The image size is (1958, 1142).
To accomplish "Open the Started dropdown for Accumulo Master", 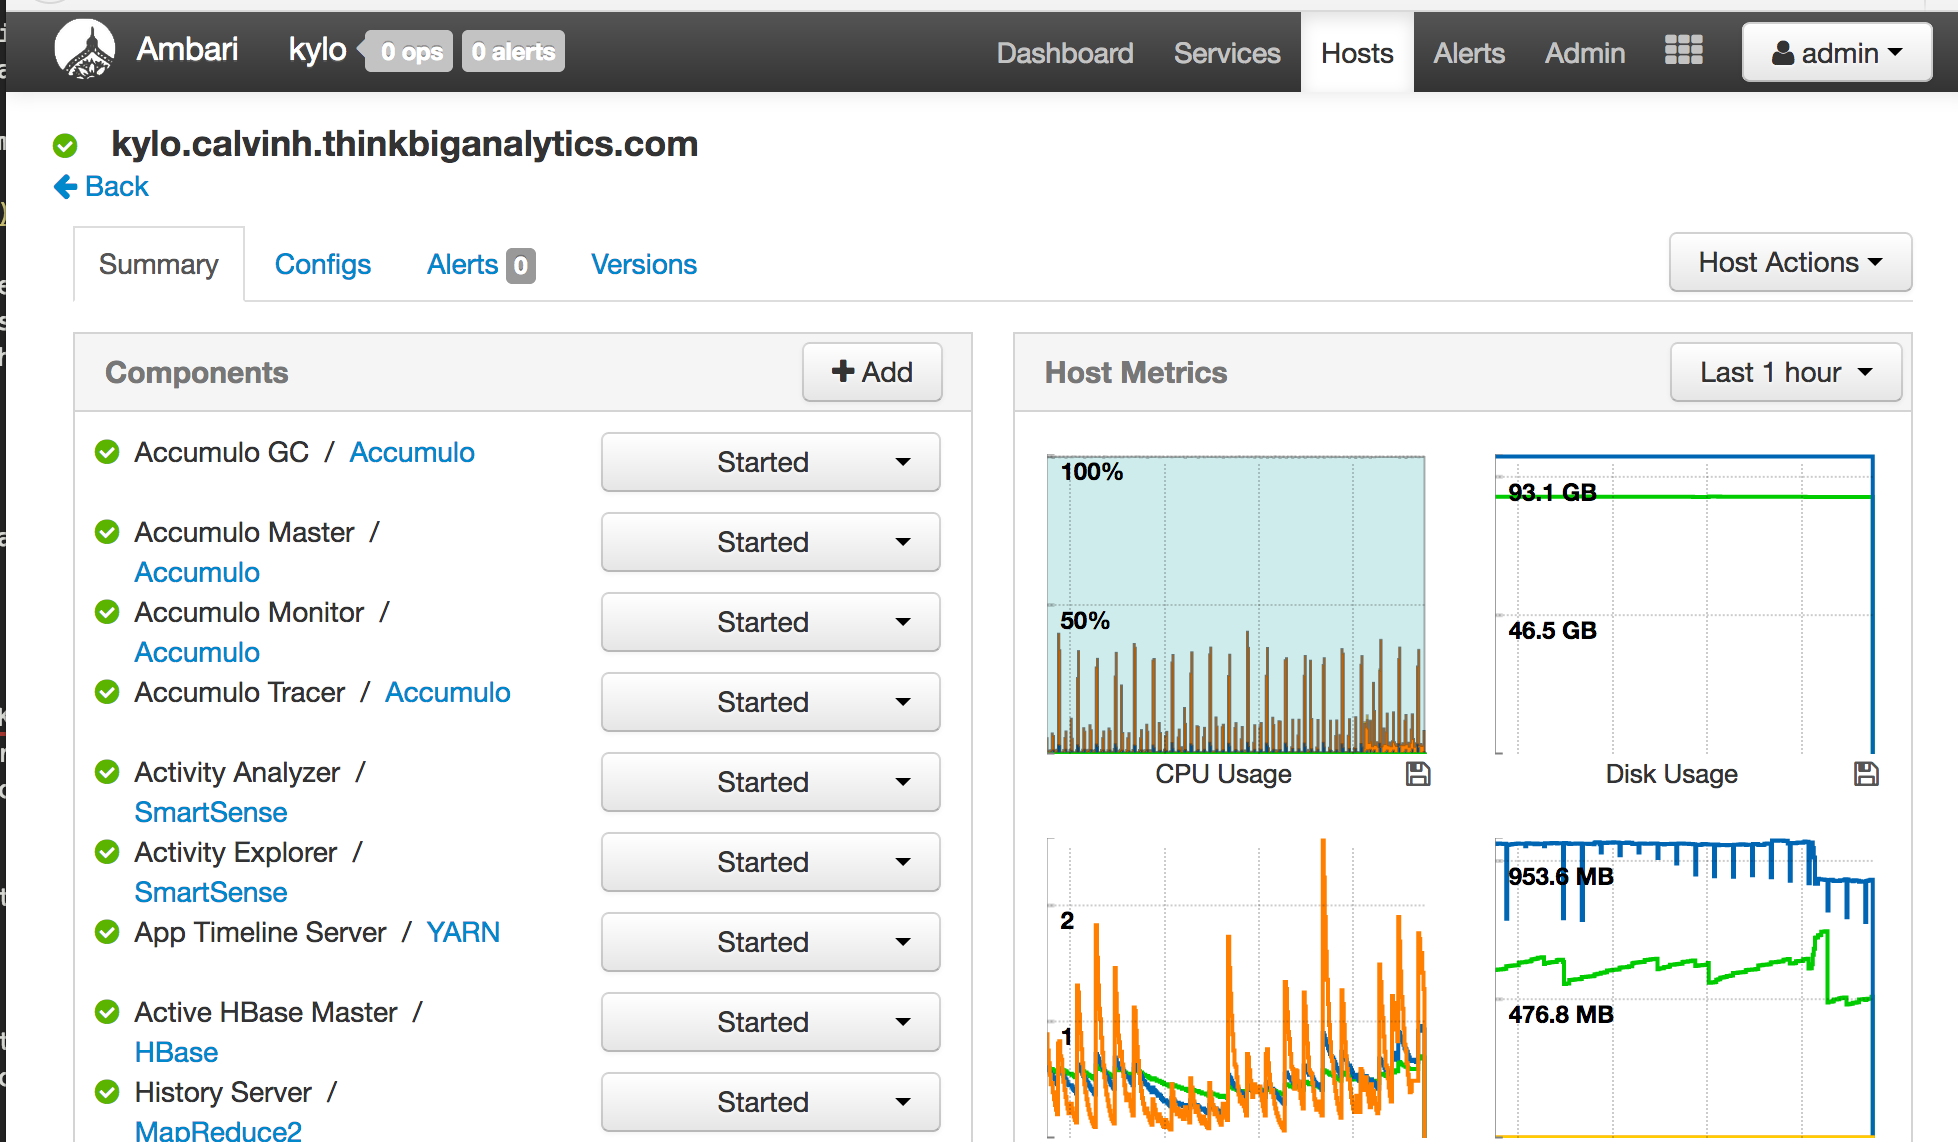I will pos(771,542).
